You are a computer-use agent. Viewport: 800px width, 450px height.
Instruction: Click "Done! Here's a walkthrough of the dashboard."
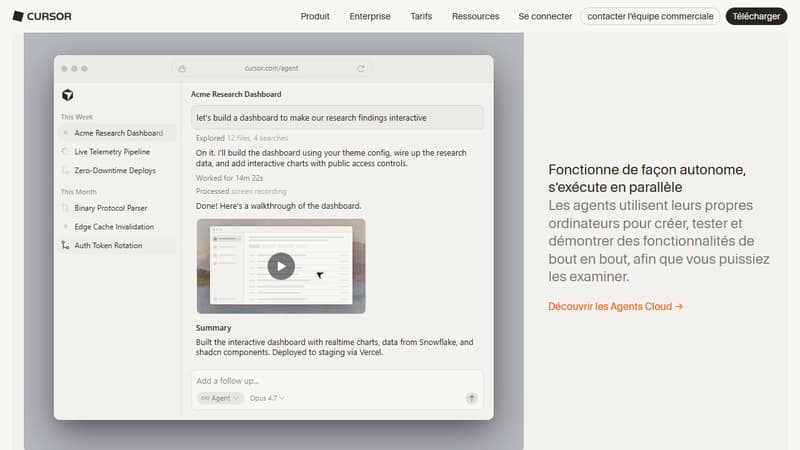pyautogui.click(x=279, y=206)
